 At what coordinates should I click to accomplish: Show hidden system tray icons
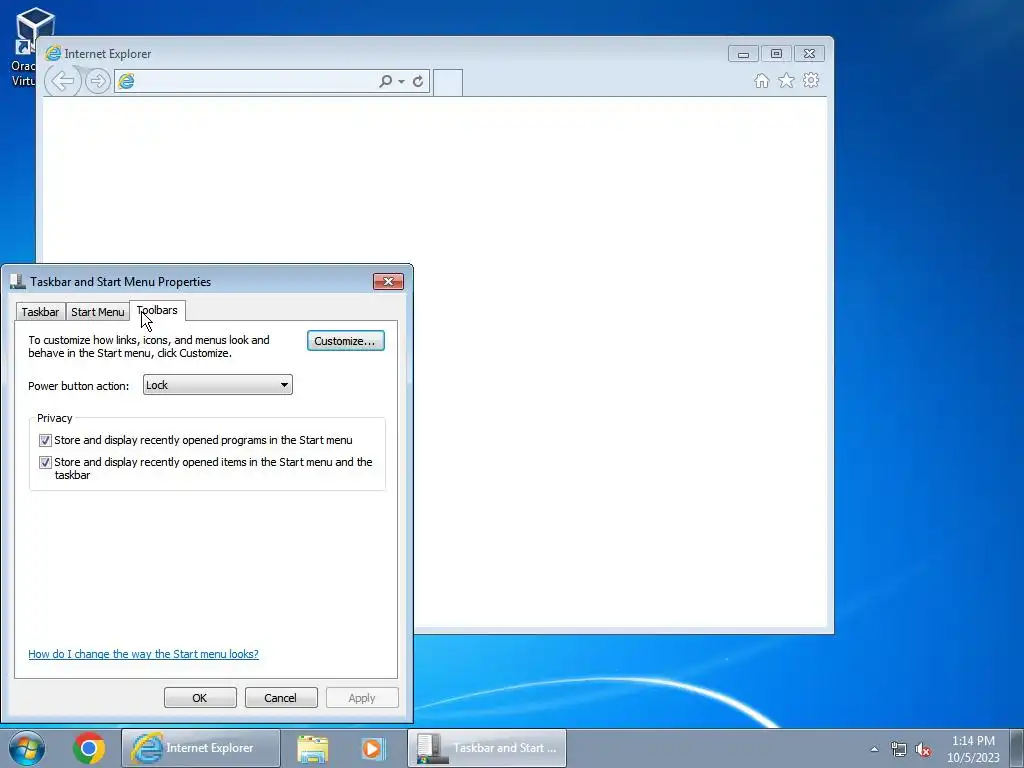[874, 749]
